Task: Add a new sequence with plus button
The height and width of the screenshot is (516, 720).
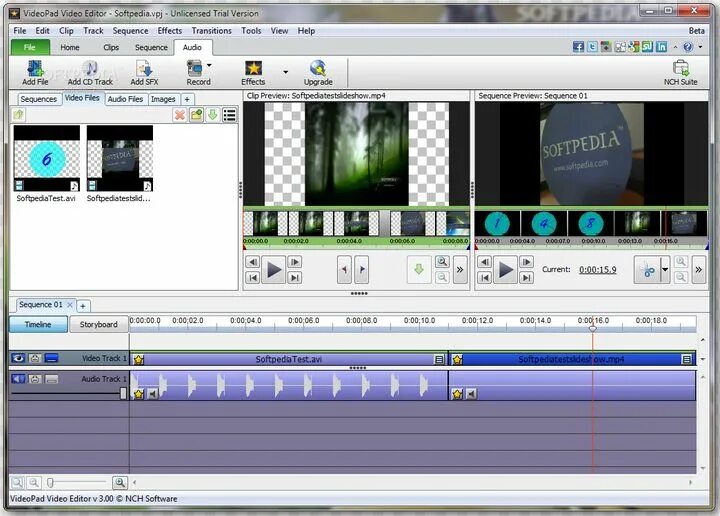Action: pyautogui.click(x=83, y=305)
